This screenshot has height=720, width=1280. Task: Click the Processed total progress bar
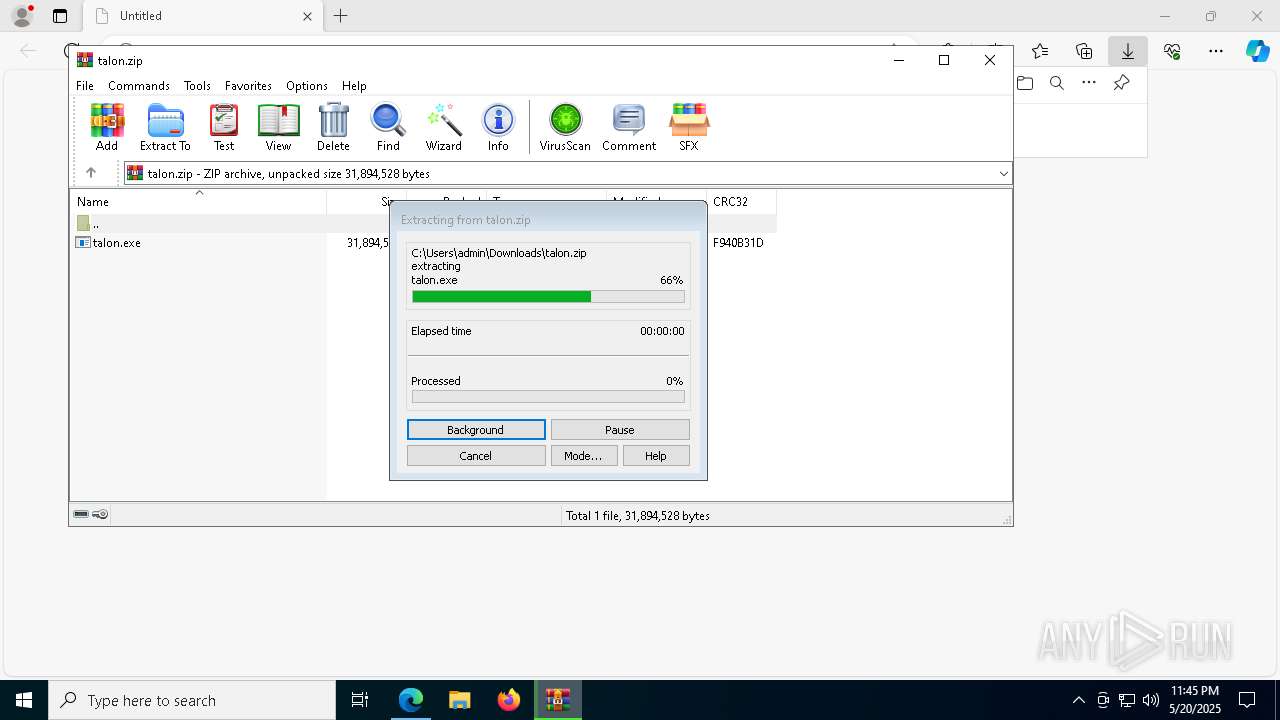pos(548,397)
